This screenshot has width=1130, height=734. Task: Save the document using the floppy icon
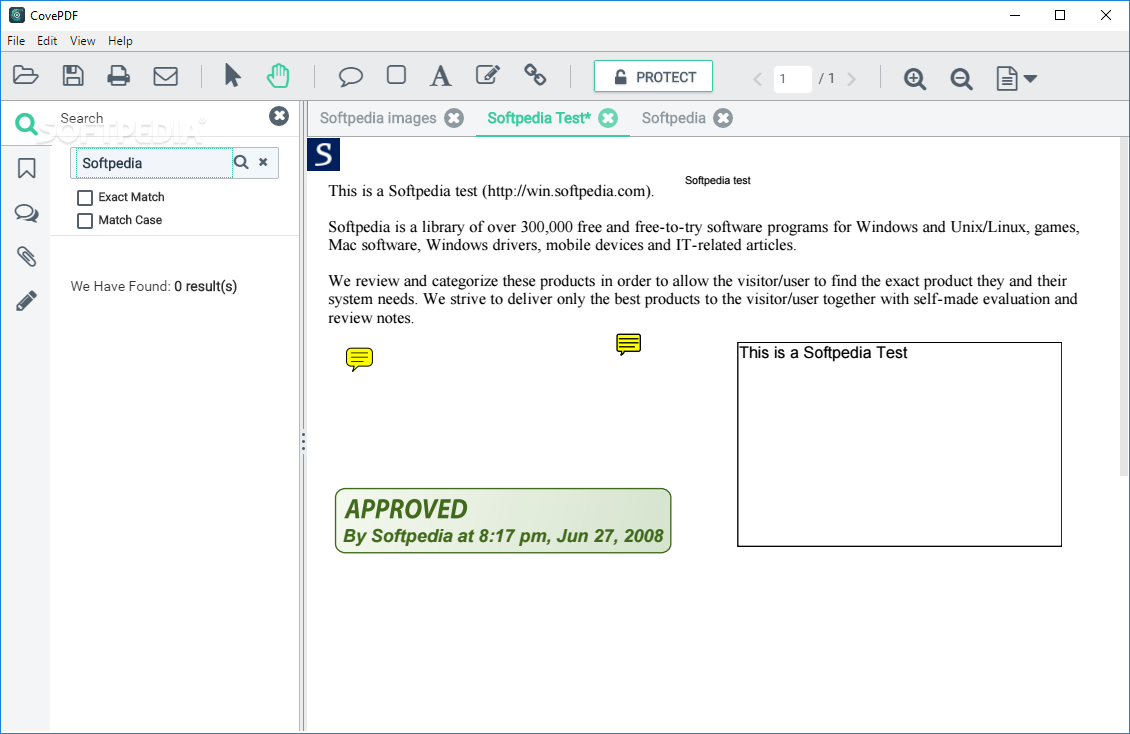[73, 76]
